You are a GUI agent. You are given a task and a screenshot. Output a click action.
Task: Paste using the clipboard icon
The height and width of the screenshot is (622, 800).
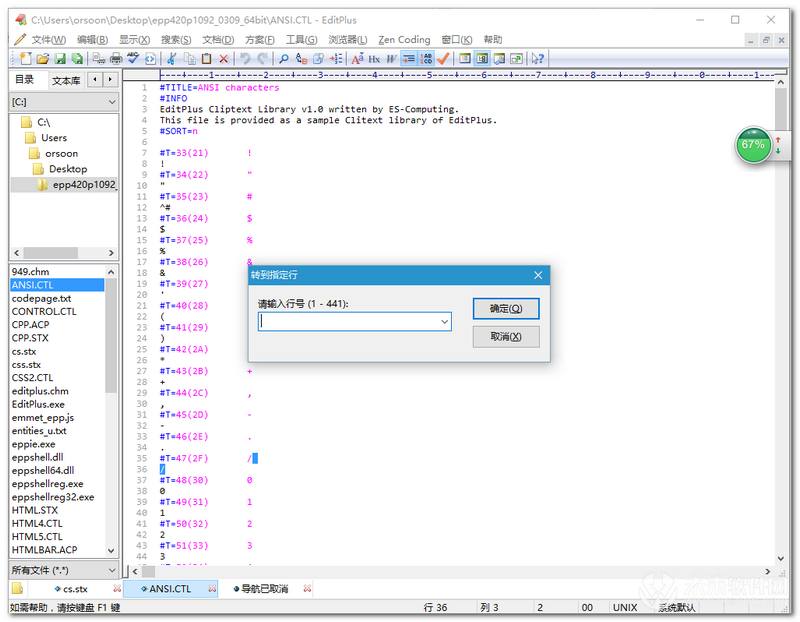206,59
